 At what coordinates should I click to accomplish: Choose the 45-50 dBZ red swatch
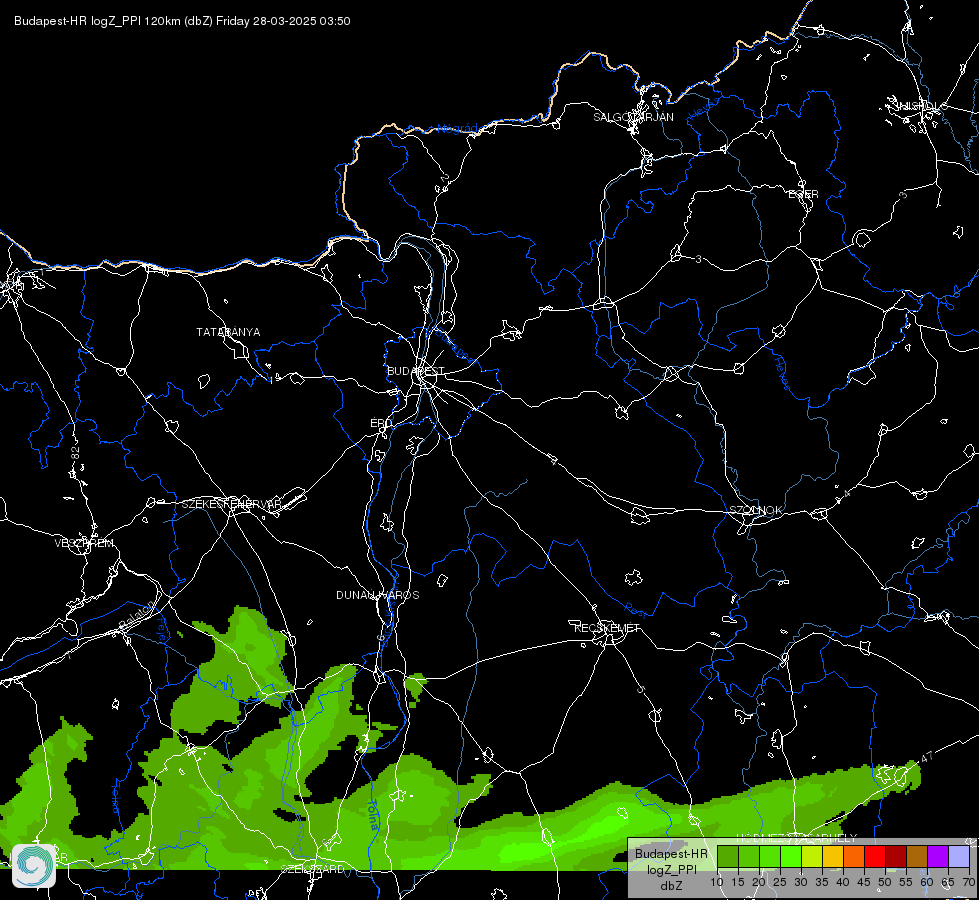coord(875,856)
